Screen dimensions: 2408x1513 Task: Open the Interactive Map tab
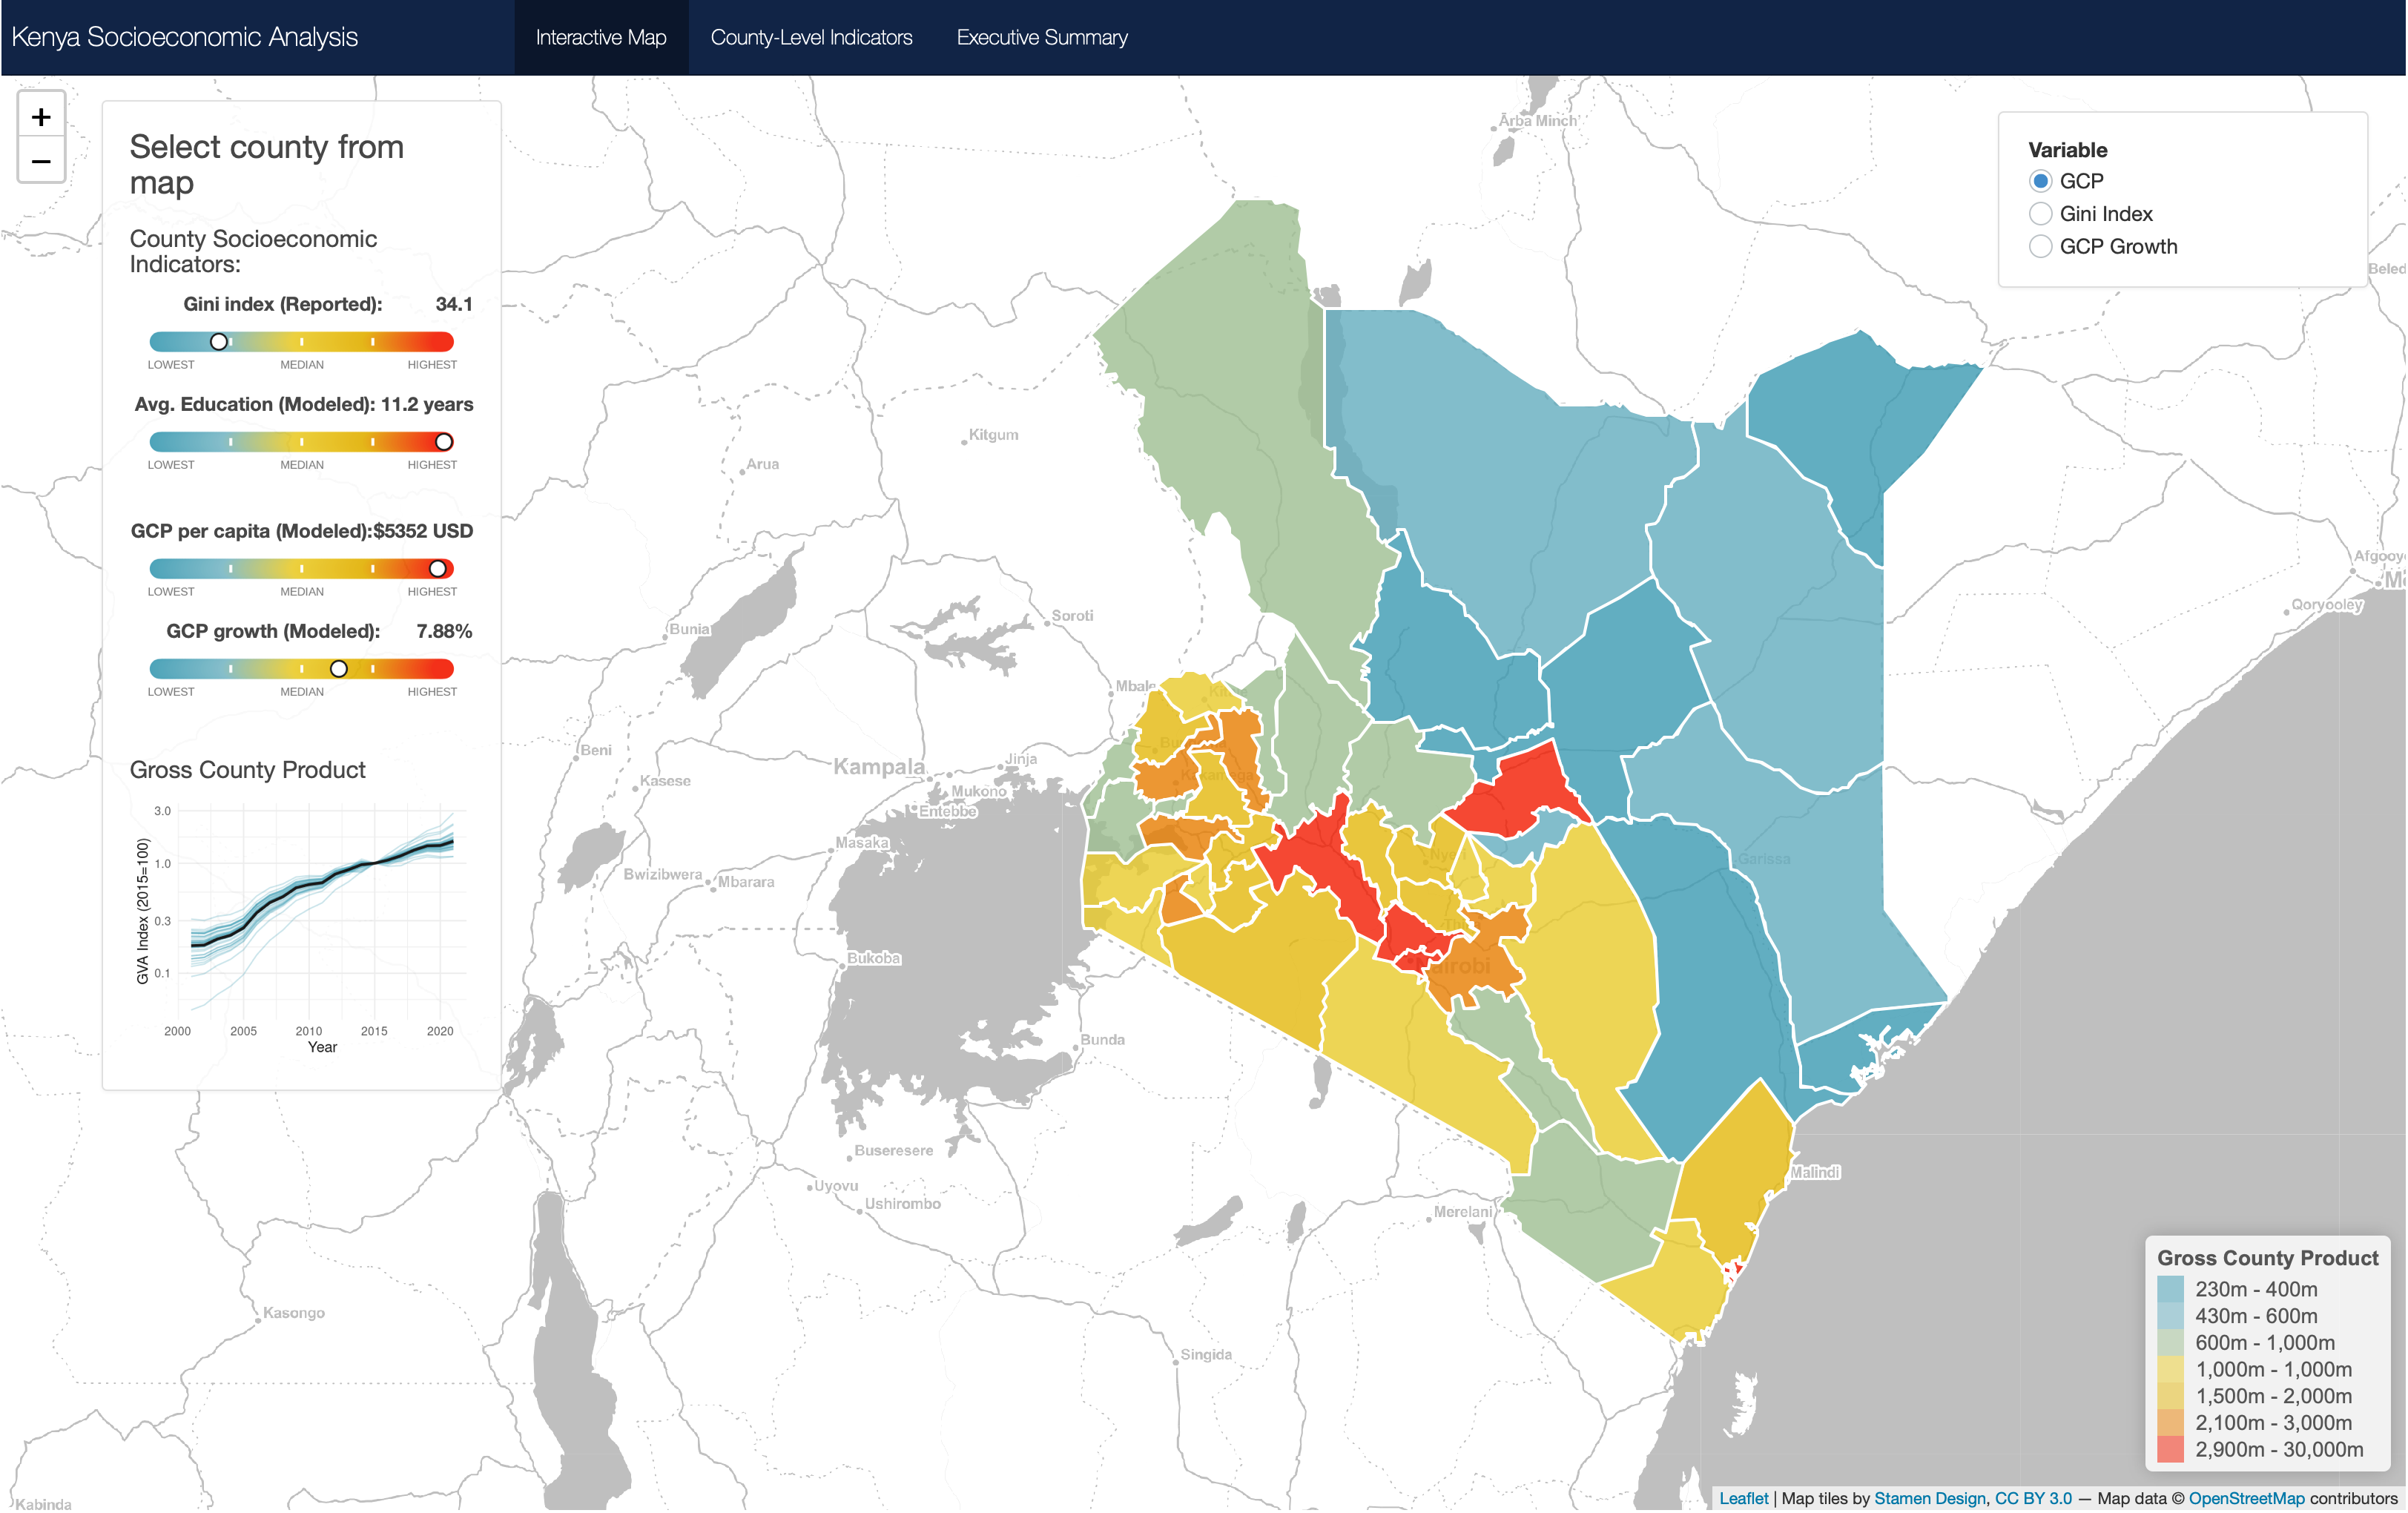pyautogui.click(x=601, y=37)
